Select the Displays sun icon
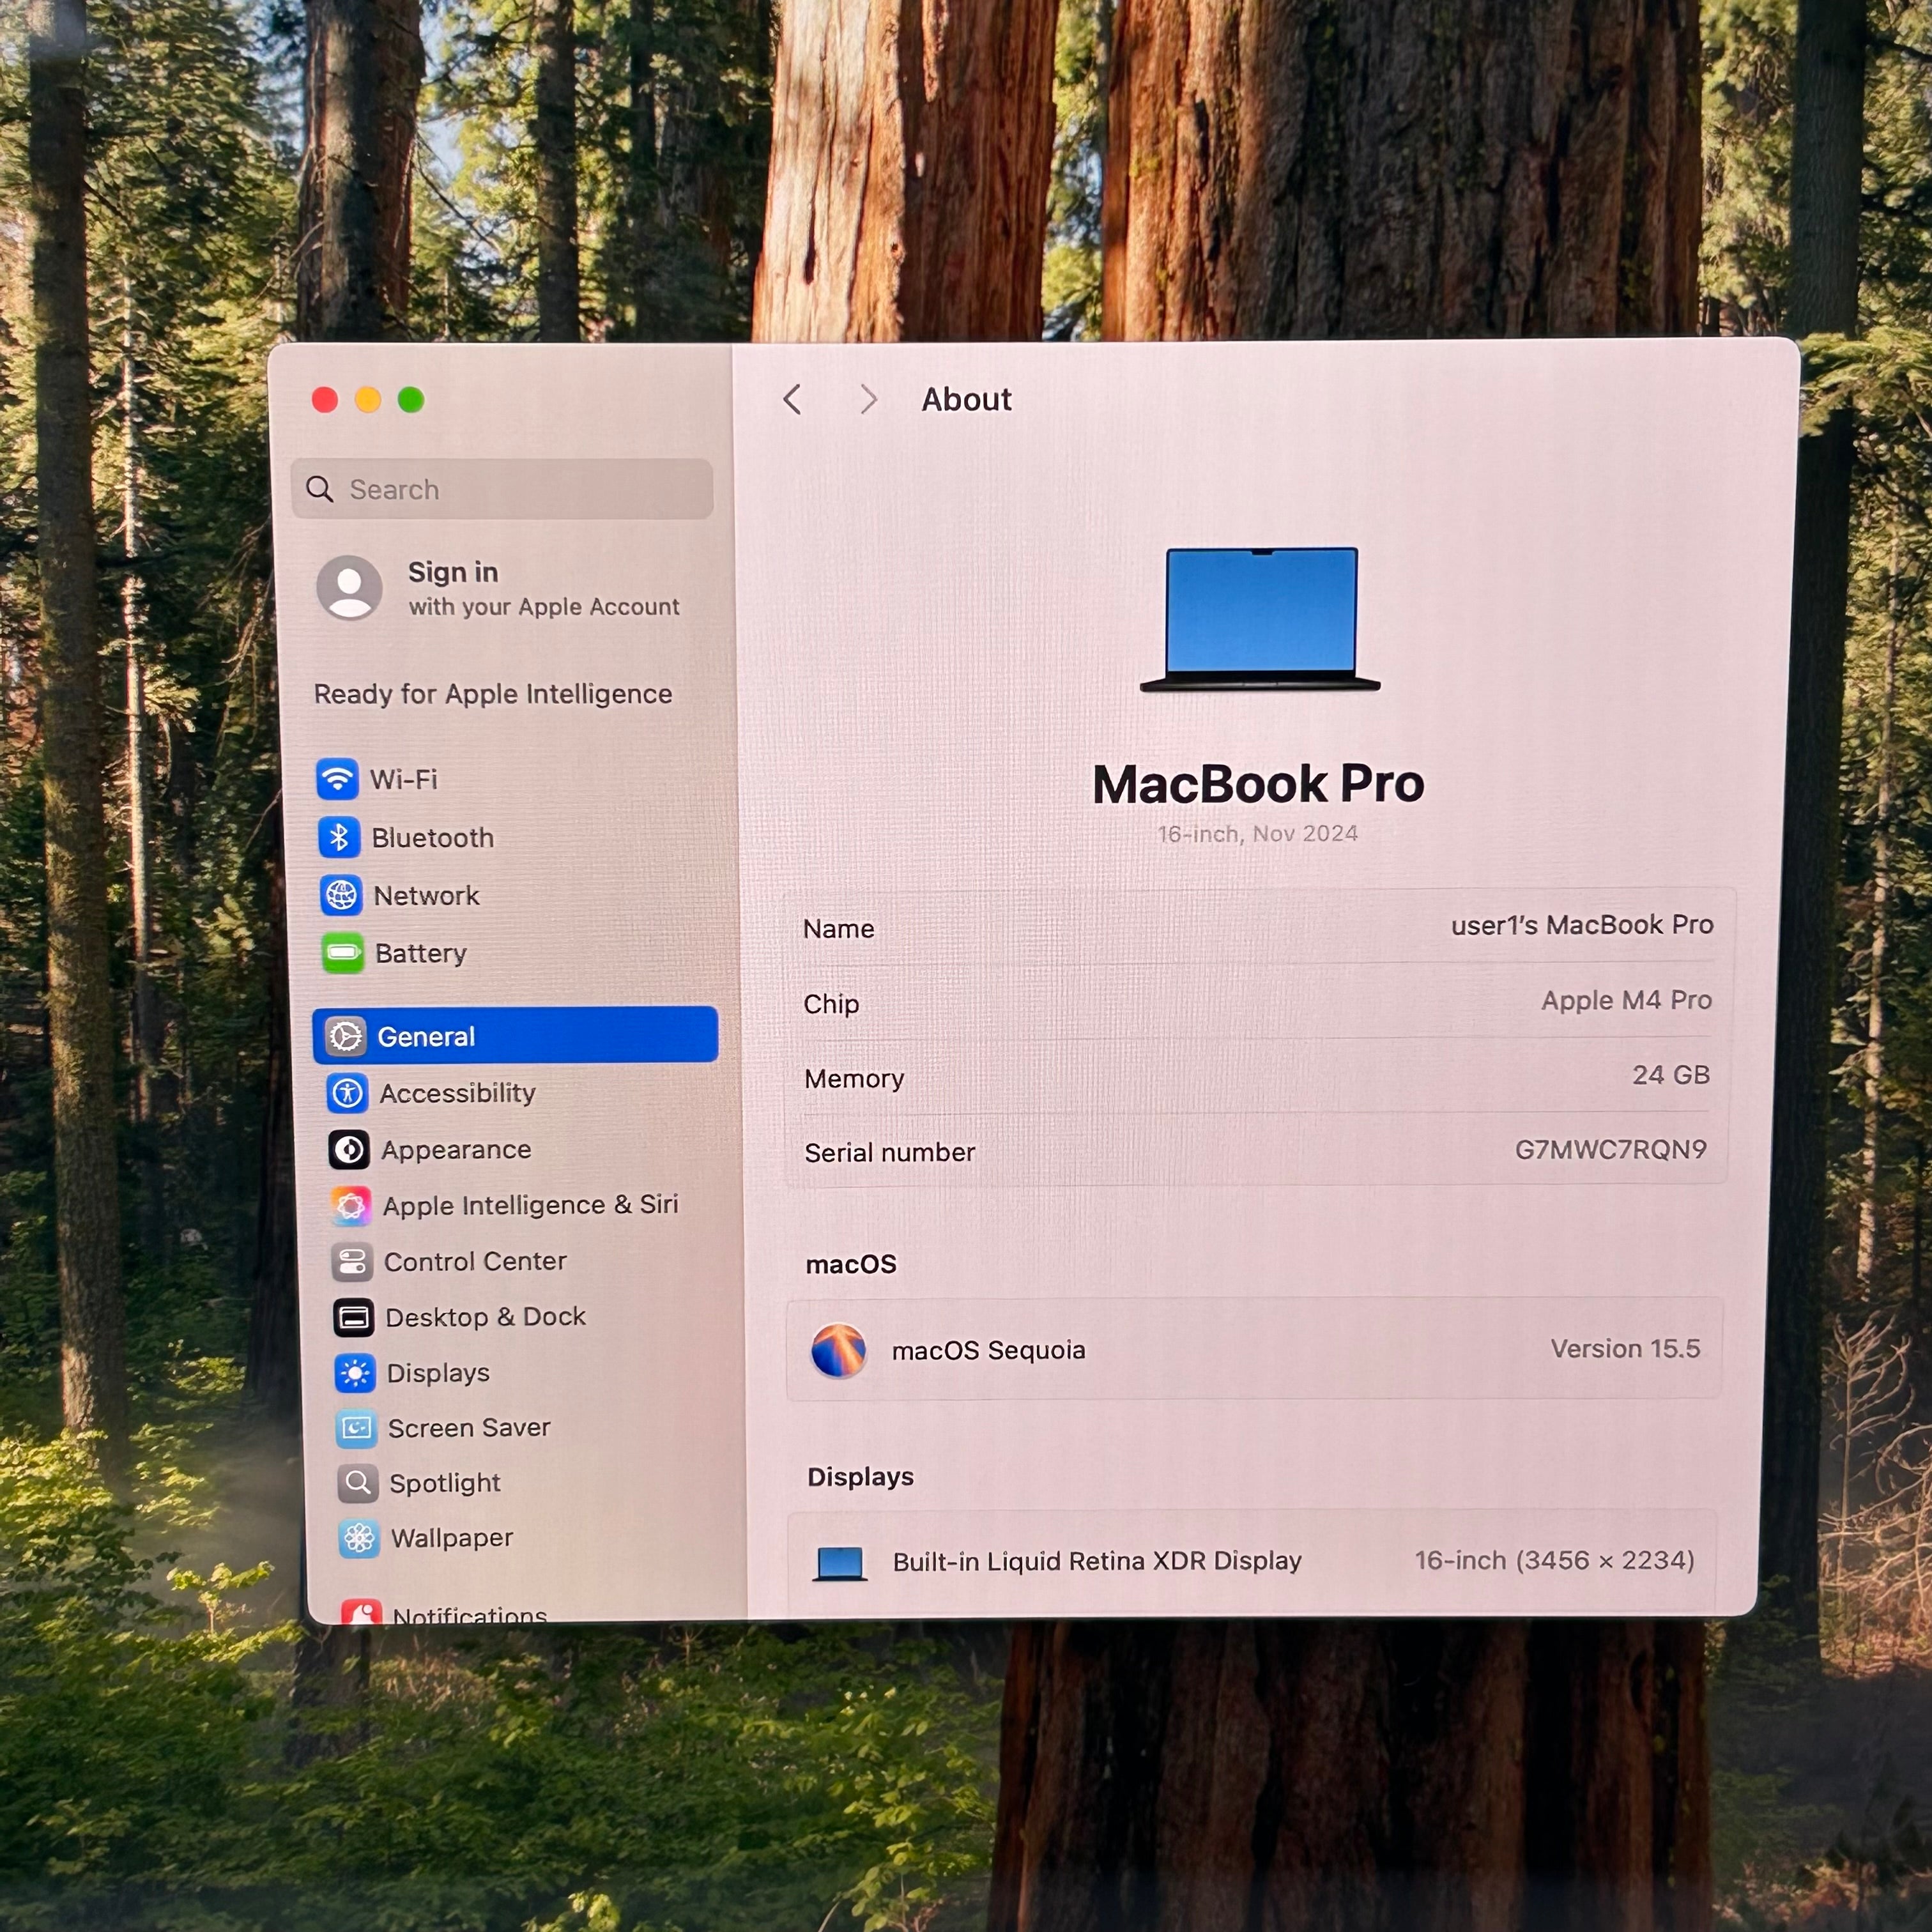Screen dimensions: 1932x1932 click(355, 1373)
